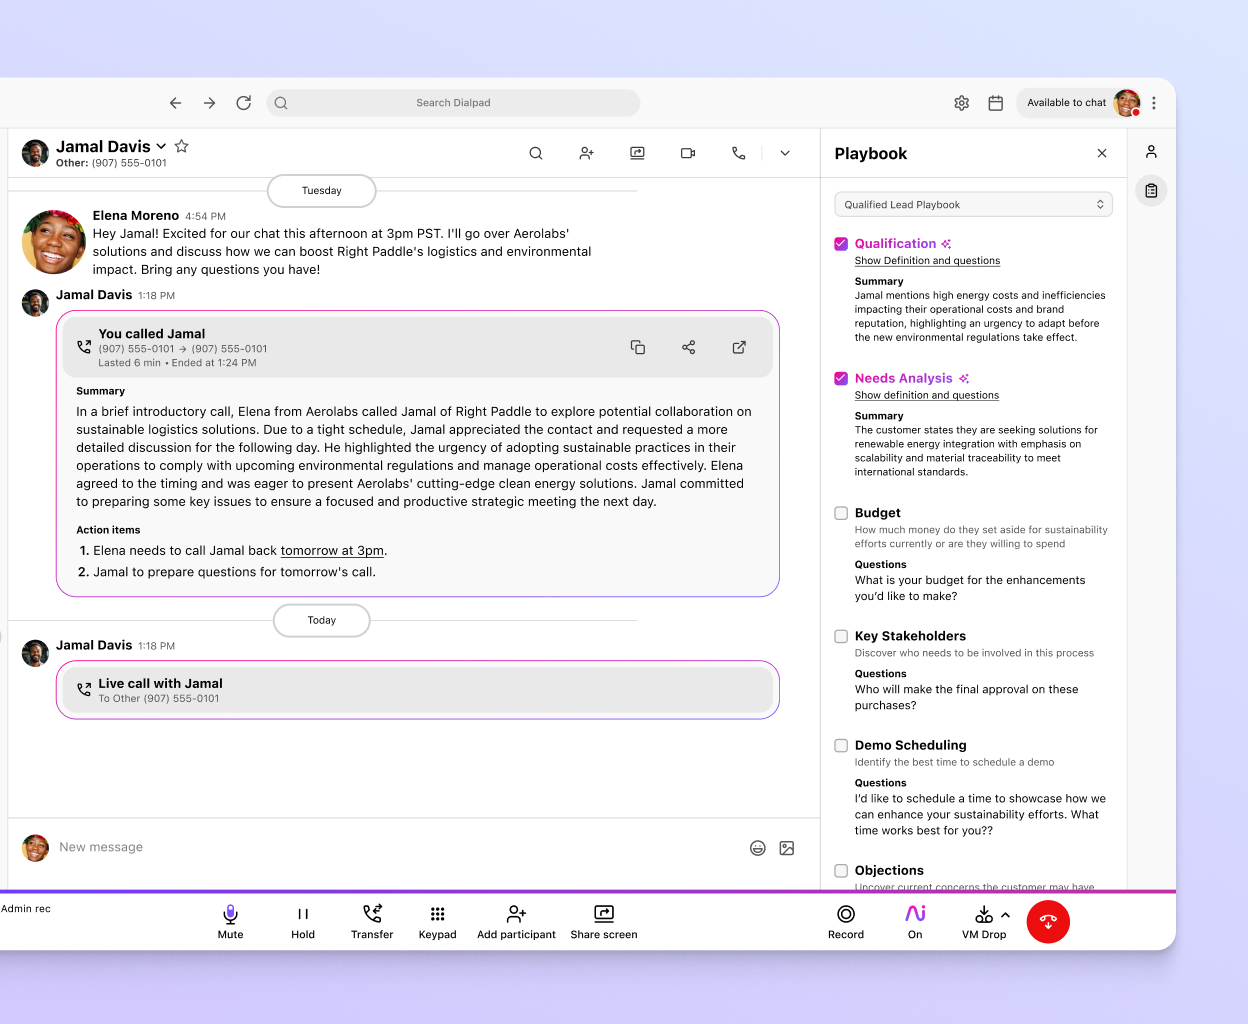The image size is (1248, 1024).
Task: Type in the New message field
Action: pyautogui.click(x=300, y=847)
